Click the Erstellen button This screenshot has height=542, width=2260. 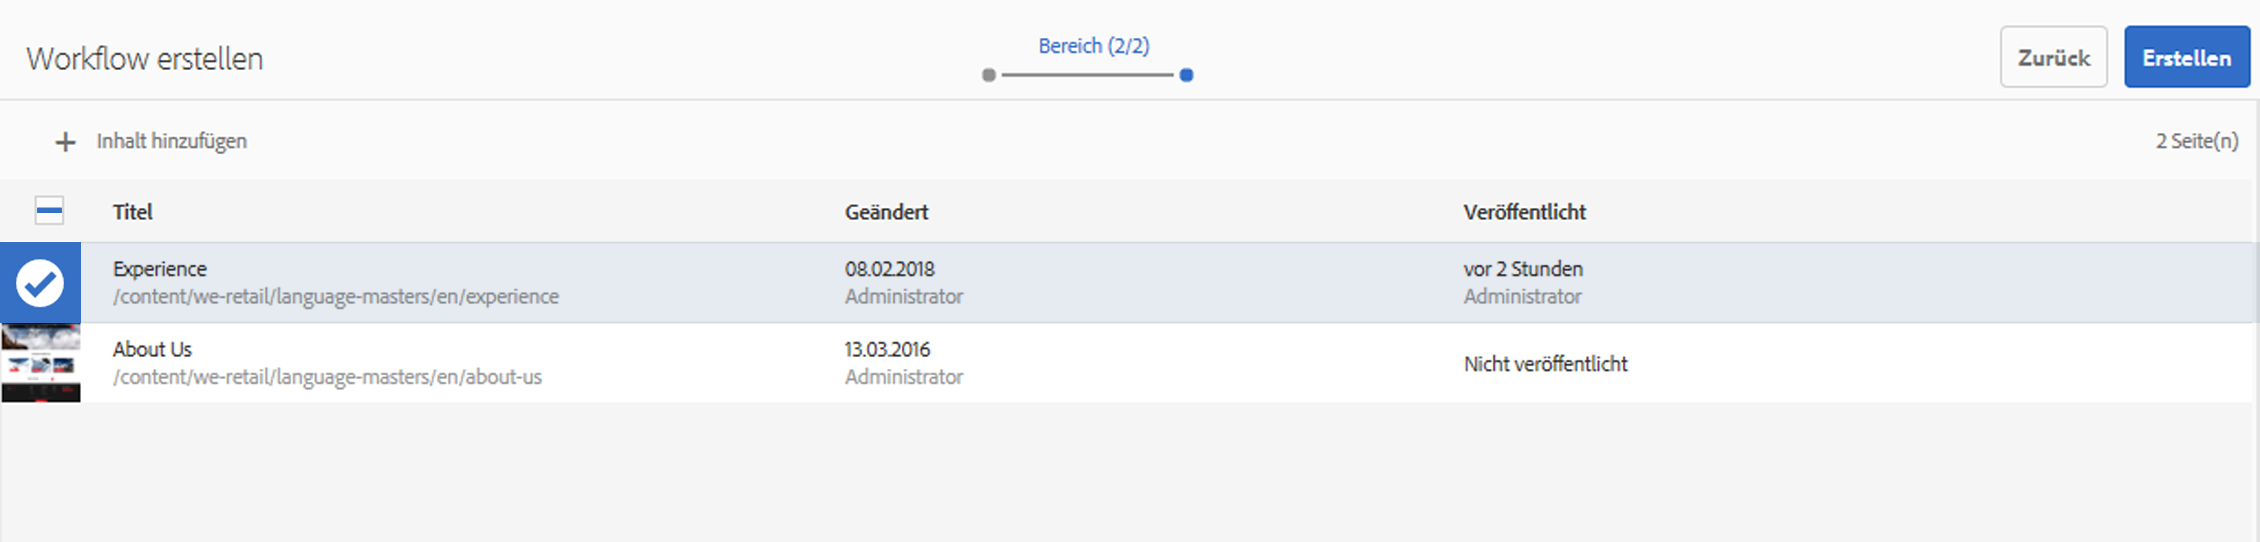[x=2186, y=58]
